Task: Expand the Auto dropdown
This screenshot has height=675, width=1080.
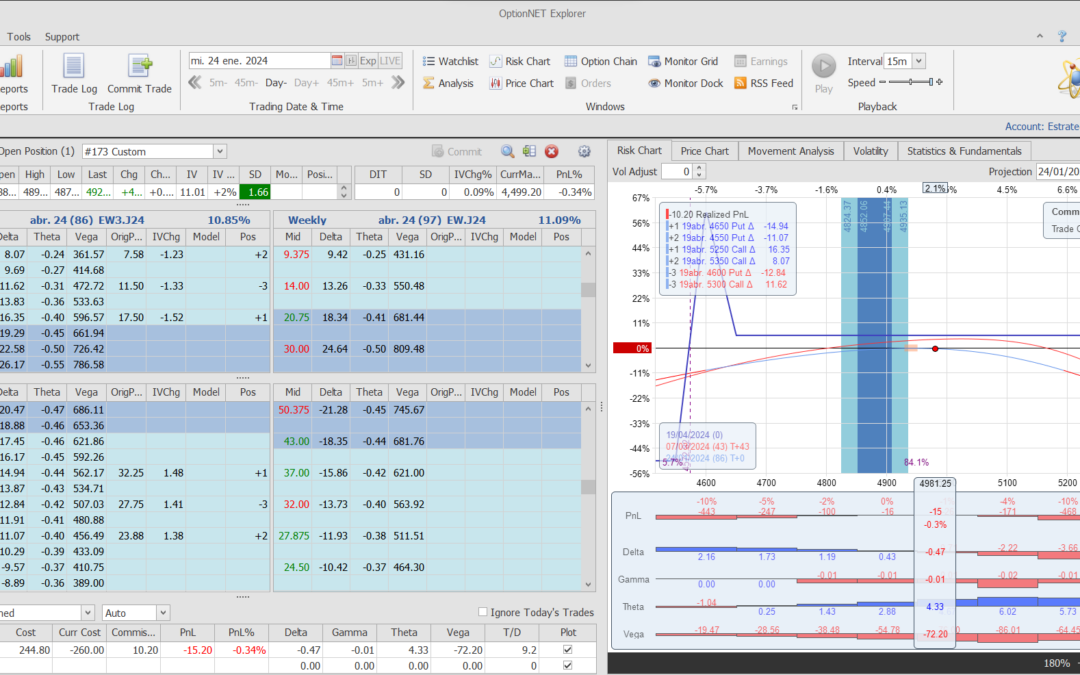Action: click(163, 612)
